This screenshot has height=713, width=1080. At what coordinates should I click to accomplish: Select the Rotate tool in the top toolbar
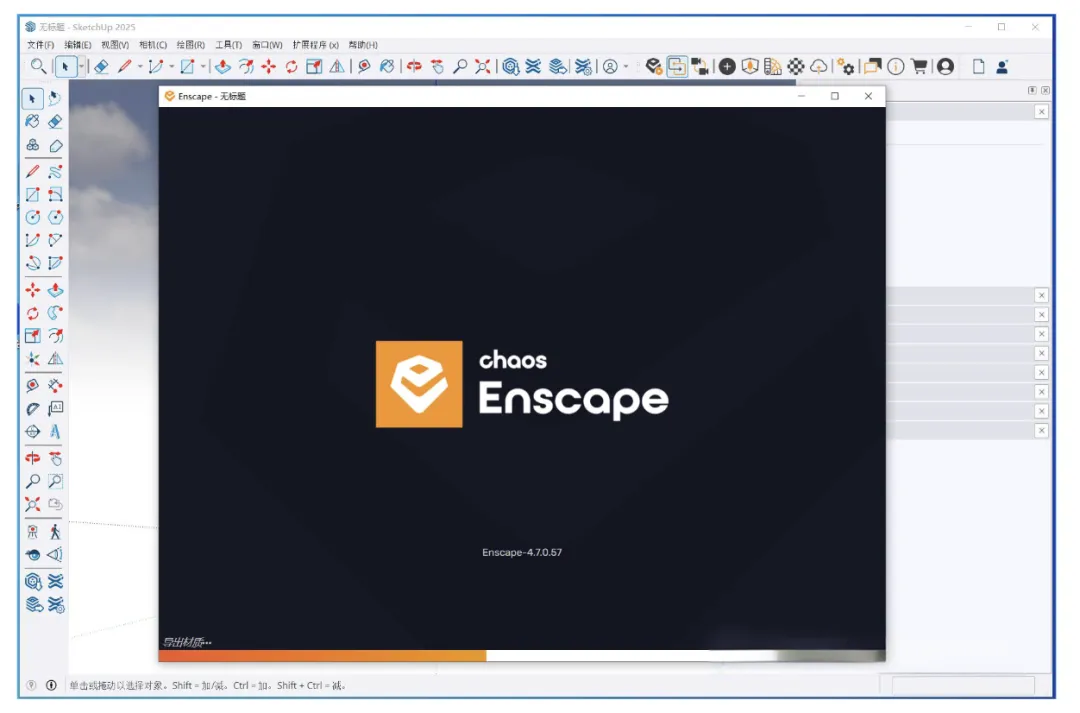point(291,66)
